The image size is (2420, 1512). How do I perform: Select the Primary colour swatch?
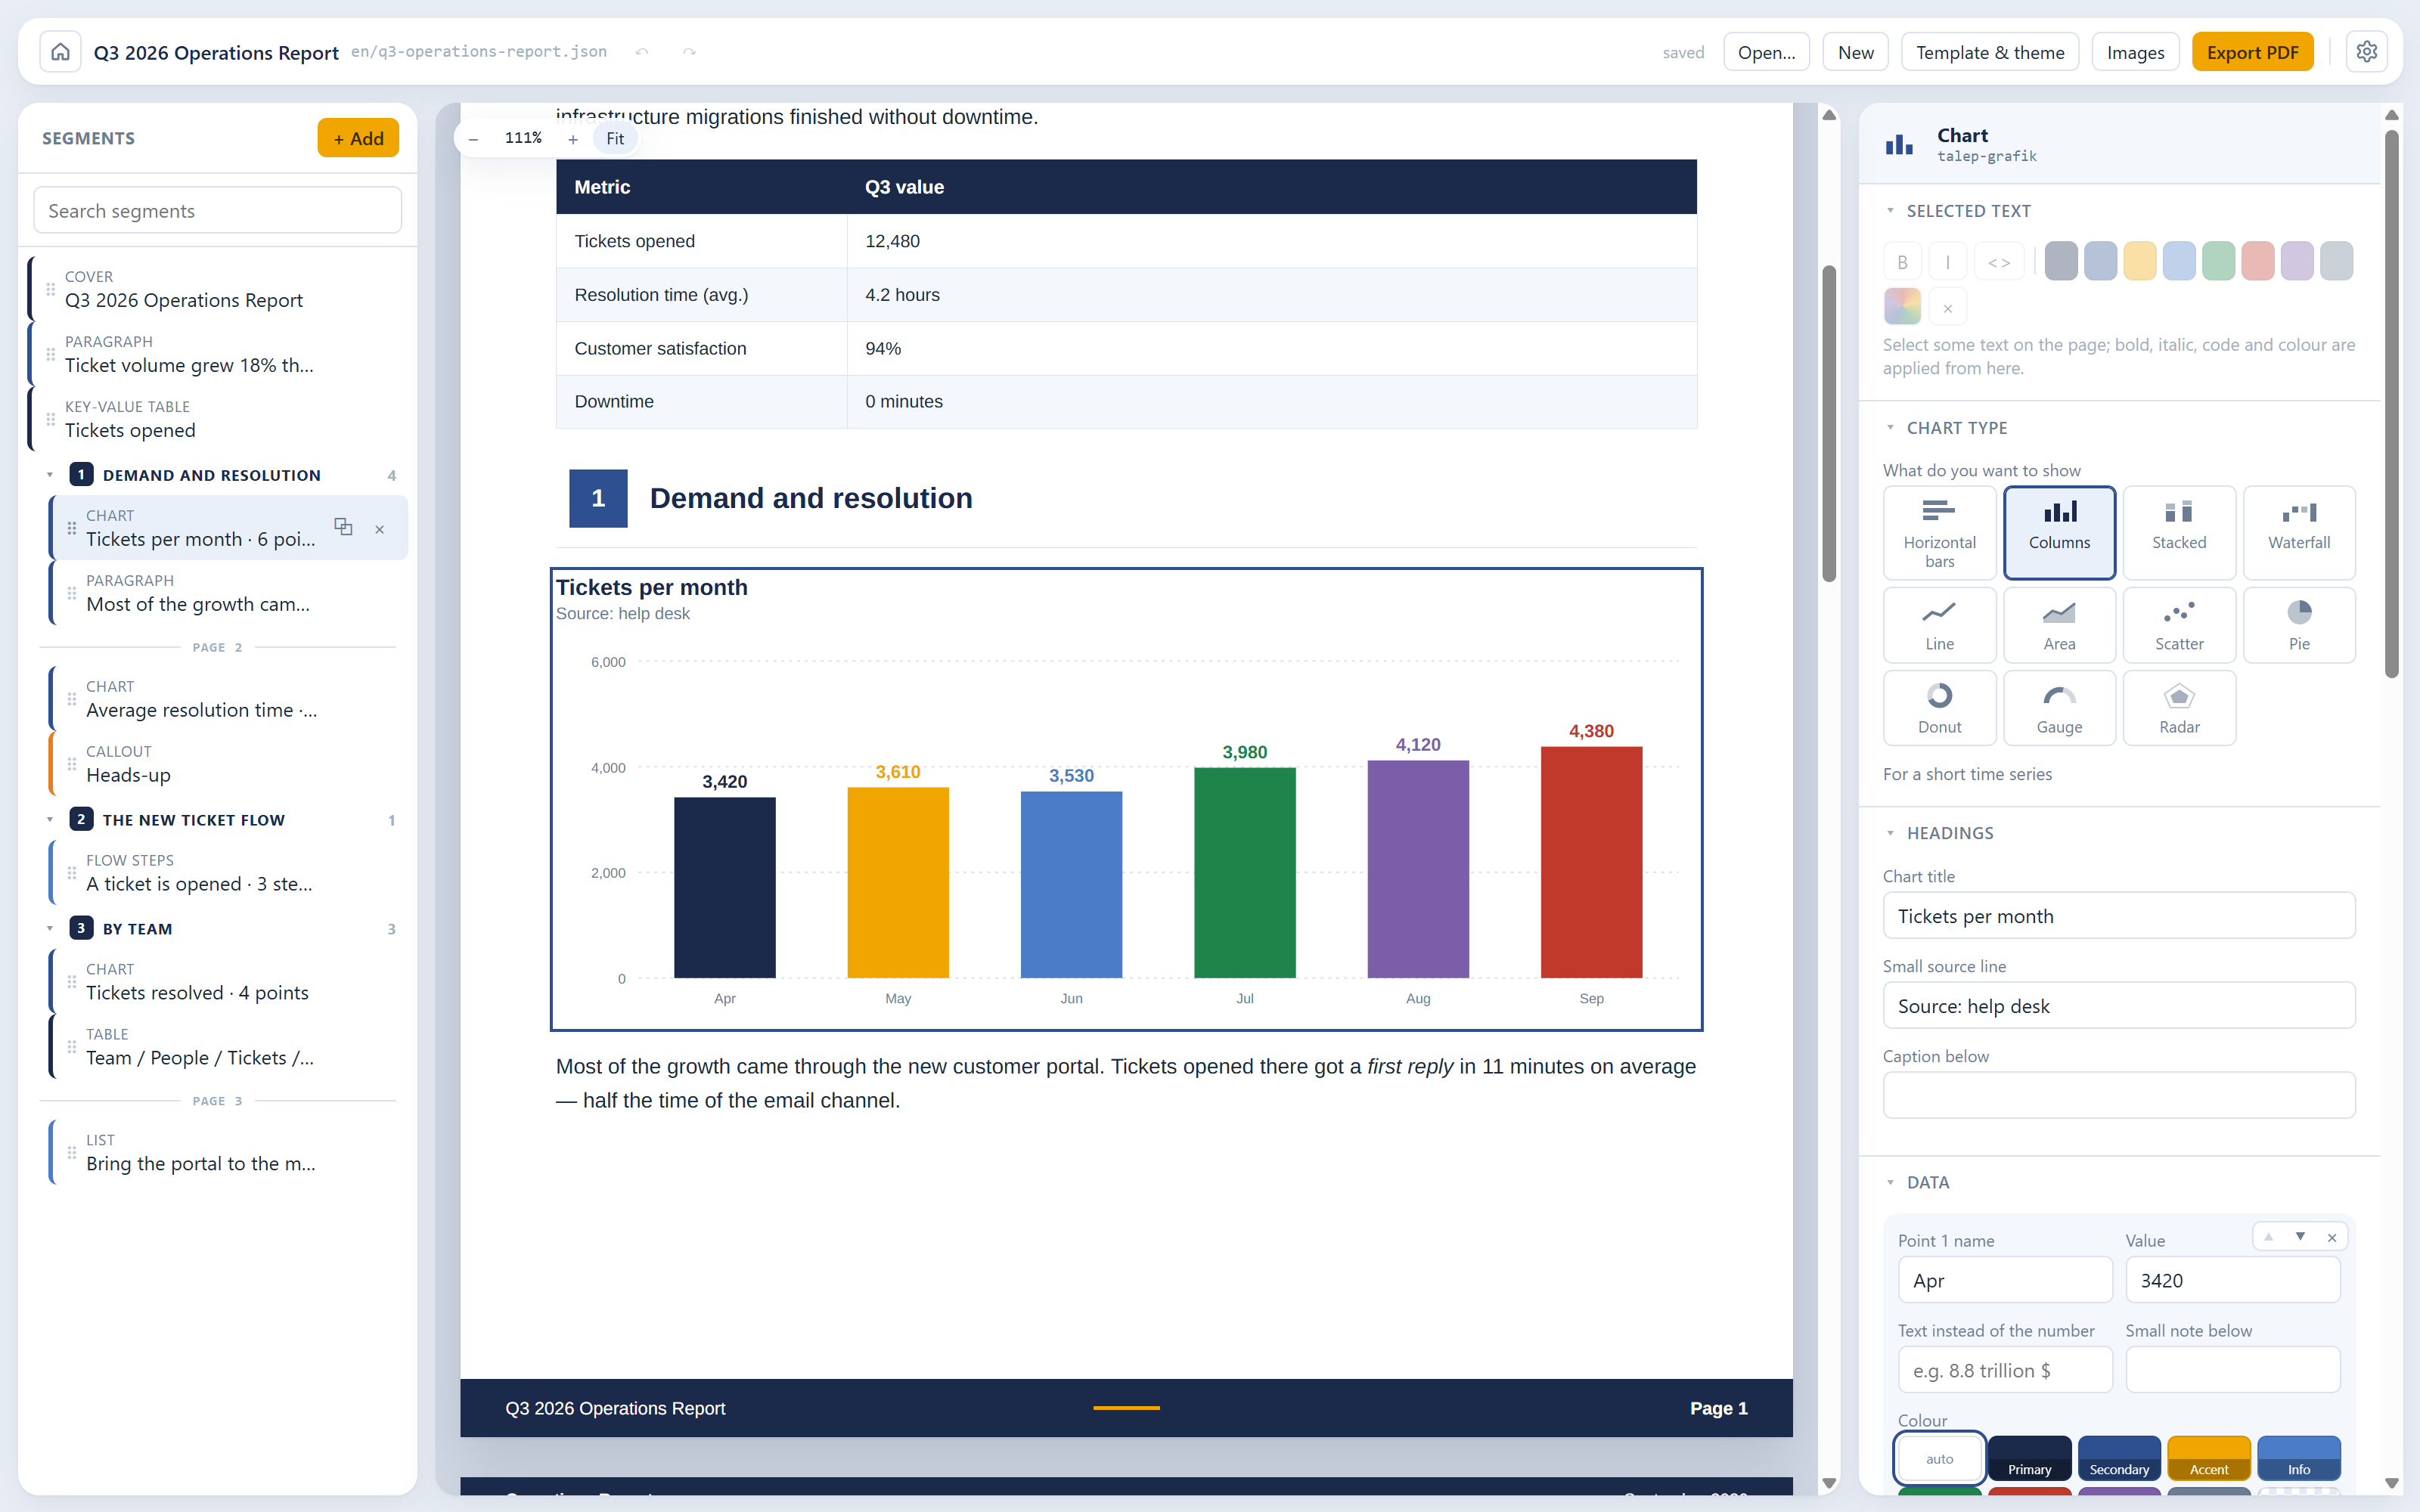[x=2029, y=1458]
